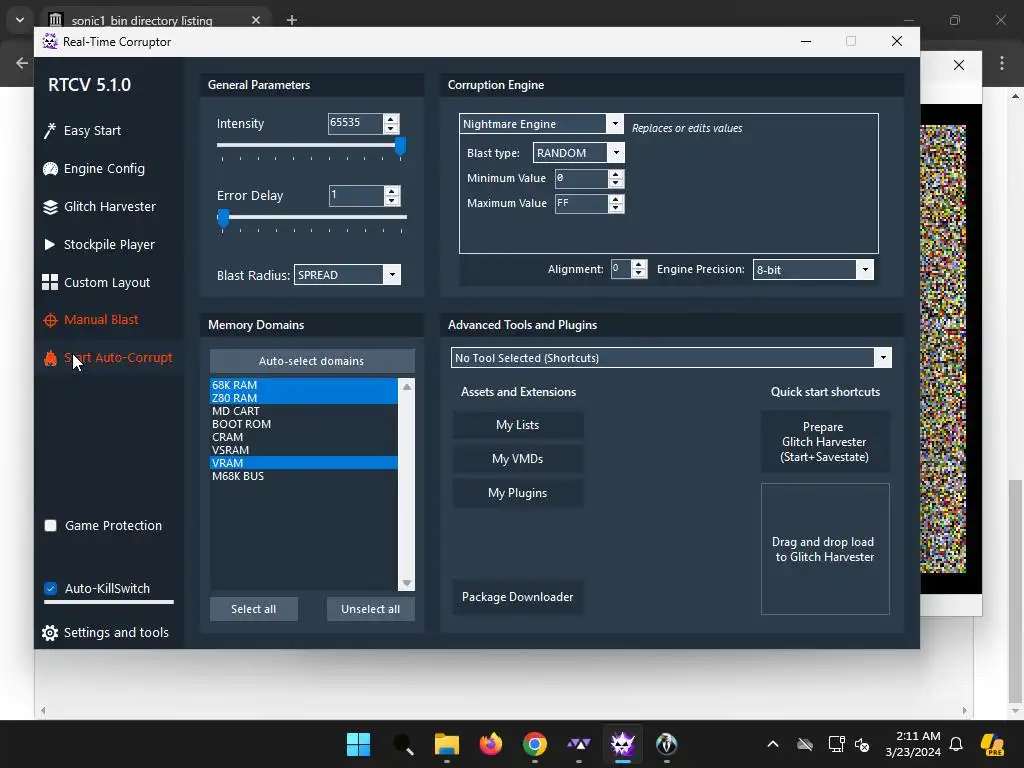Decrease Error Delay with down arrow
Viewport: 1024px width, 768px height.
[x=392, y=200]
